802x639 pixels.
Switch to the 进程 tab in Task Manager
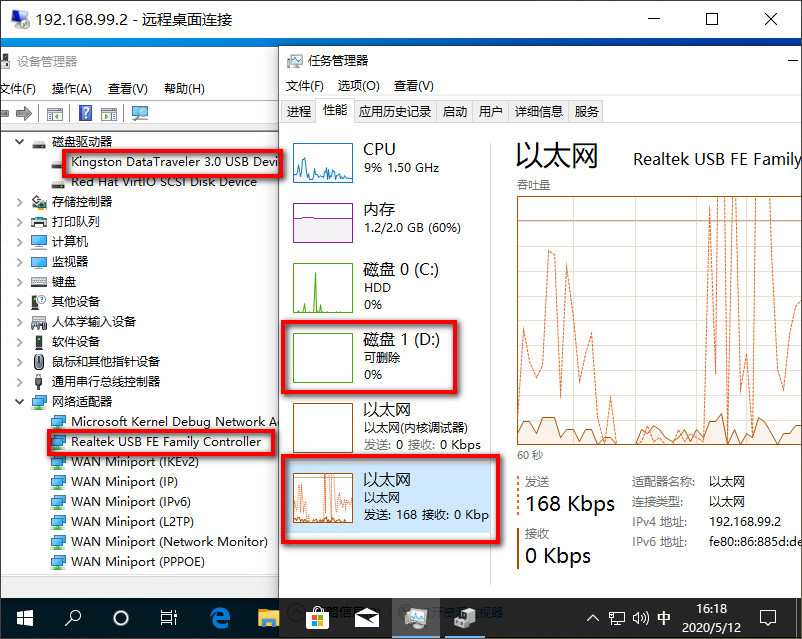point(299,111)
